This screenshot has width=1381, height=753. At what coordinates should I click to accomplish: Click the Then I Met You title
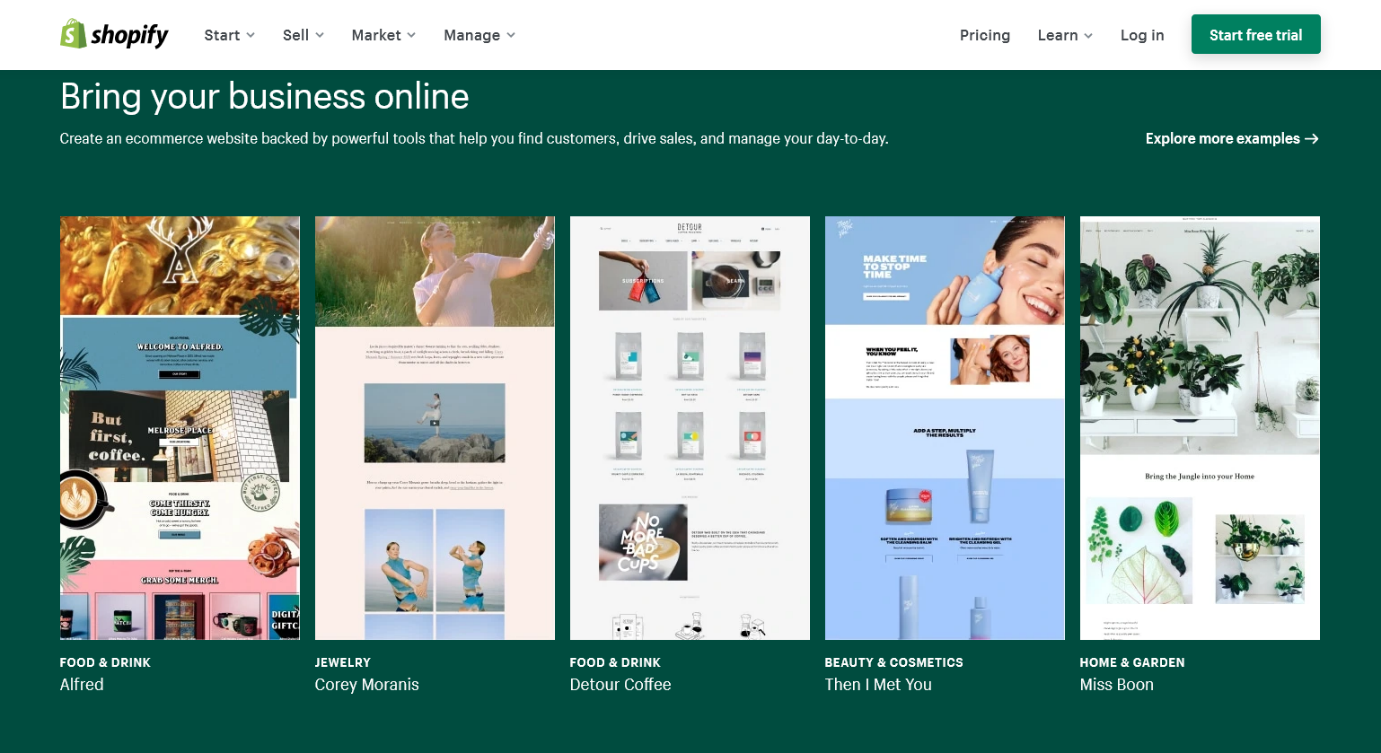878,685
